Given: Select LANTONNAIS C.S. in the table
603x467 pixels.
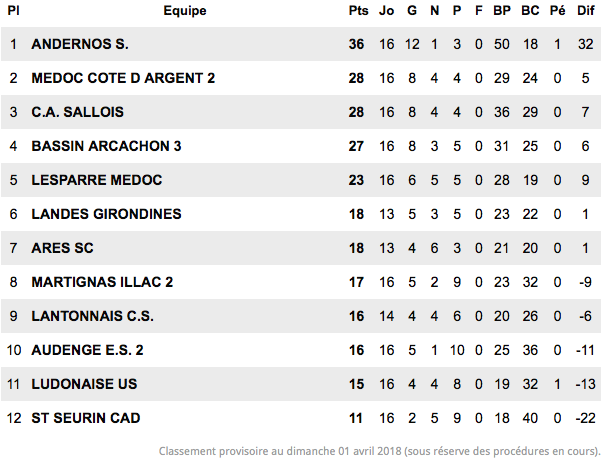Looking at the screenshot, I should (x=92, y=316).
